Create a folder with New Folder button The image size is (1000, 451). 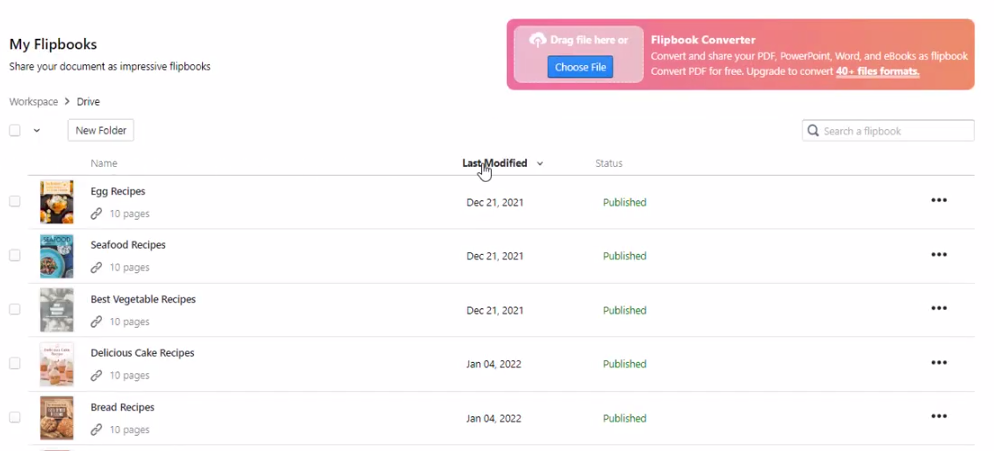[x=100, y=130]
